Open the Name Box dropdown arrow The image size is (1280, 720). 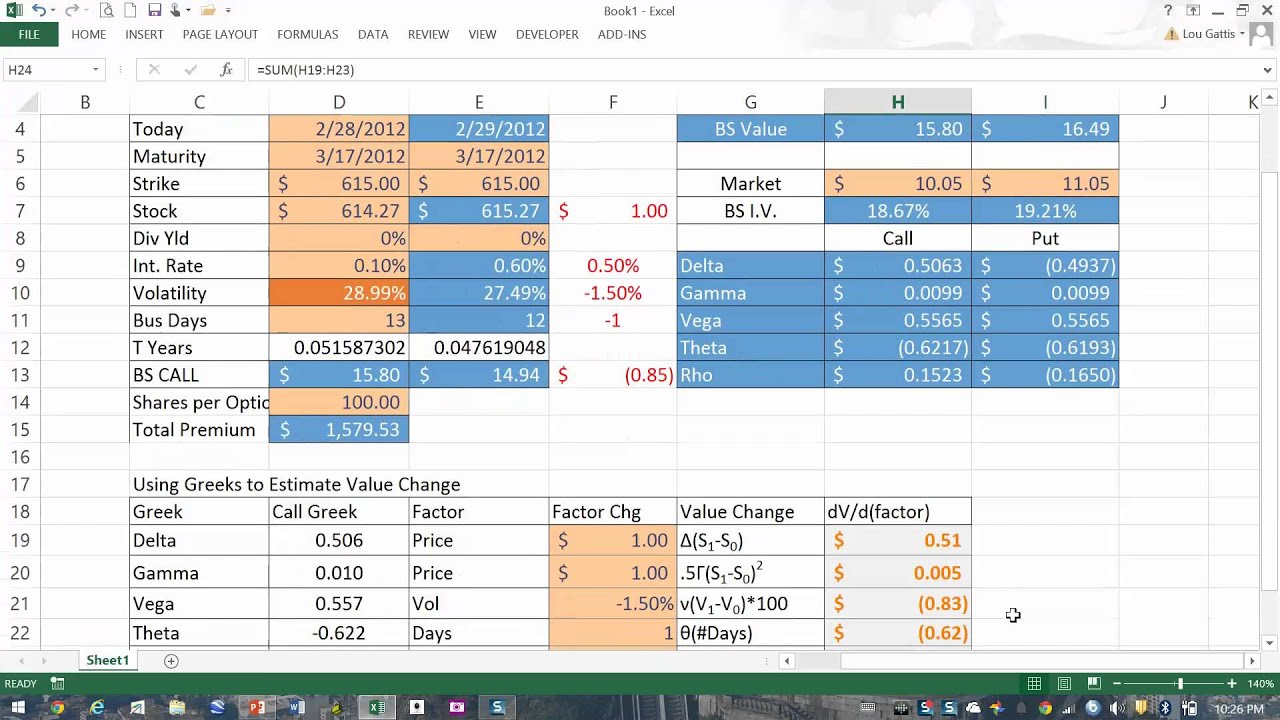tap(95, 70)
